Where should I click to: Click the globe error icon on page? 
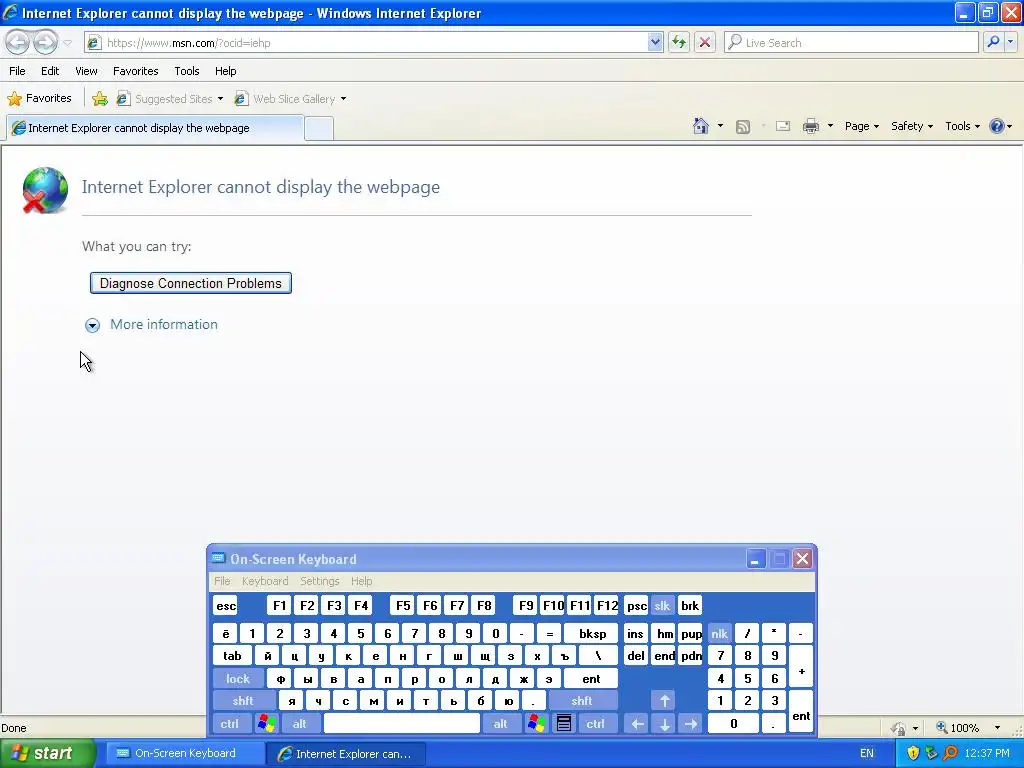point(44,190)
